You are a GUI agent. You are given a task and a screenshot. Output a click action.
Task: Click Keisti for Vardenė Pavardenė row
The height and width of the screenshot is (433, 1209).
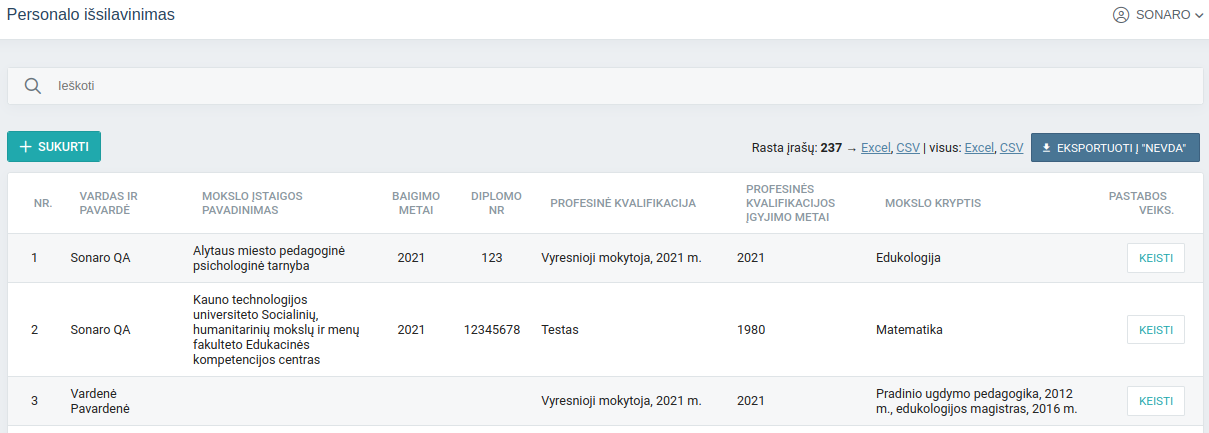(1155, 401)
